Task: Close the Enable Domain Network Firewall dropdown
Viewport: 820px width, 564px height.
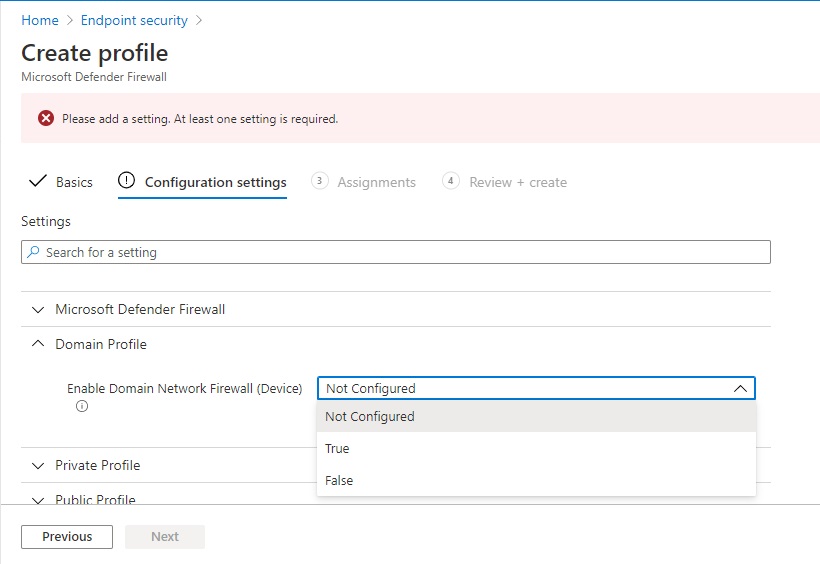Action: click(739, 388)
